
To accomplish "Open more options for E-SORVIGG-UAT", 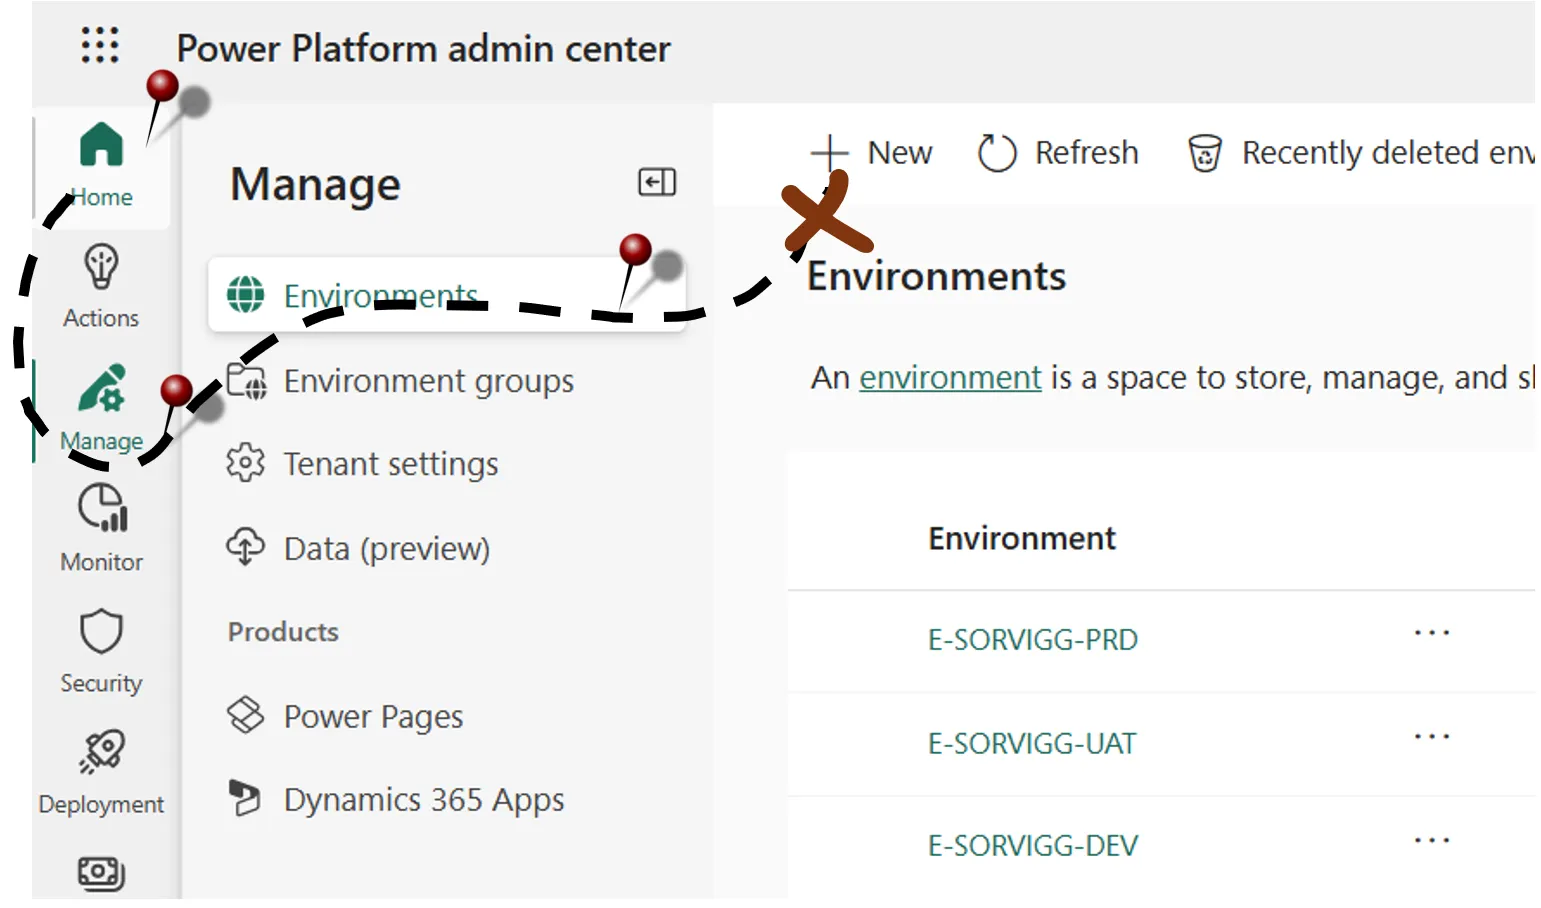I will point(1432,737).
